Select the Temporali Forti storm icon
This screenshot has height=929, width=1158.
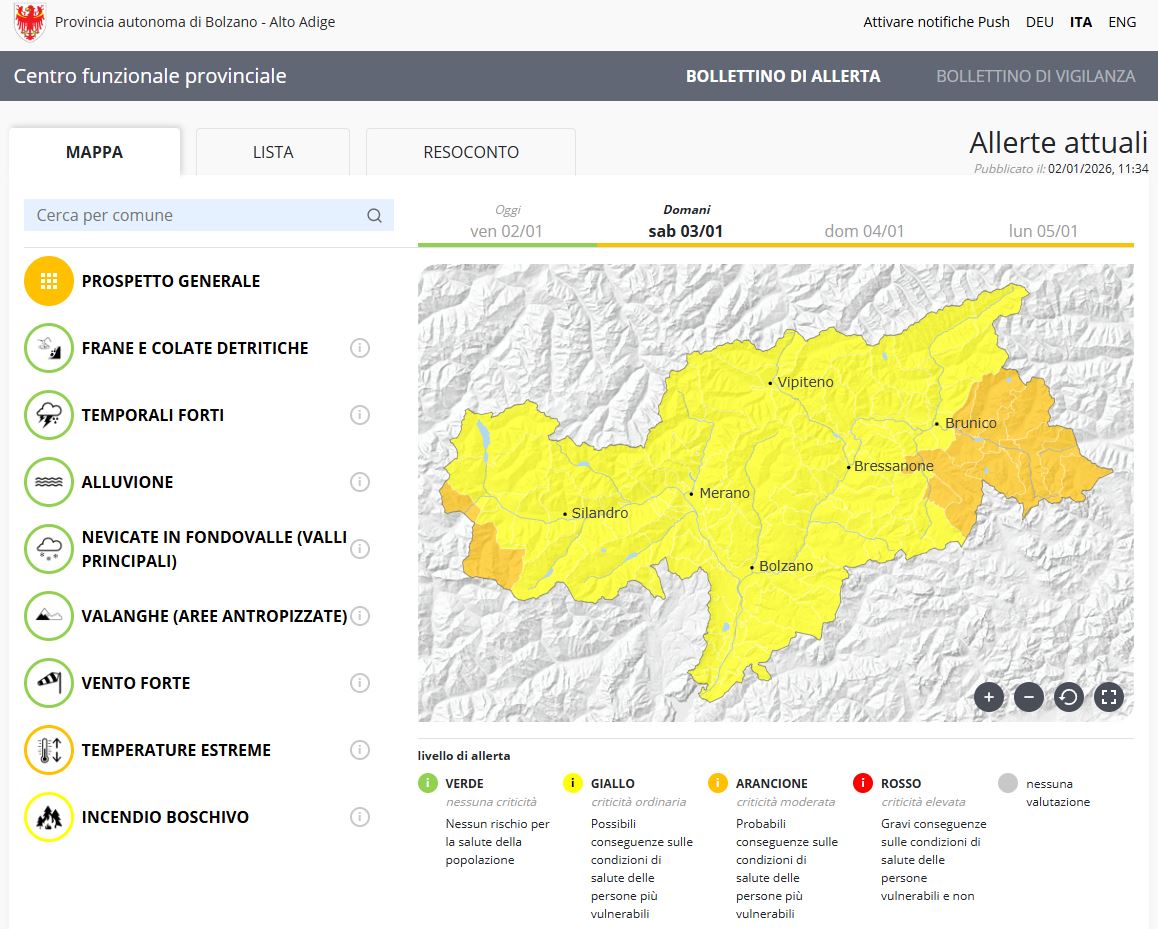click(49, 415)
